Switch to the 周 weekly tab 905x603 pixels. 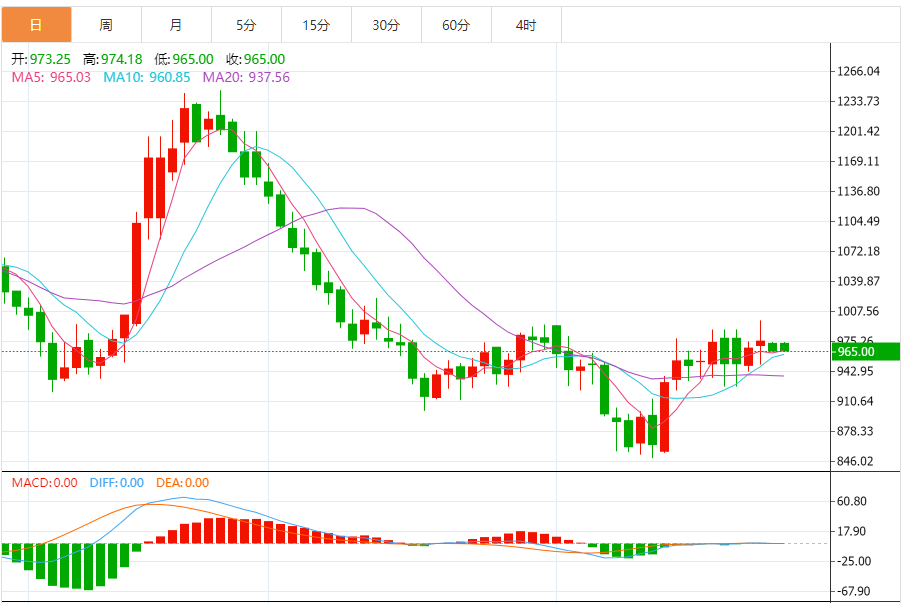click(x=106, y=25)
